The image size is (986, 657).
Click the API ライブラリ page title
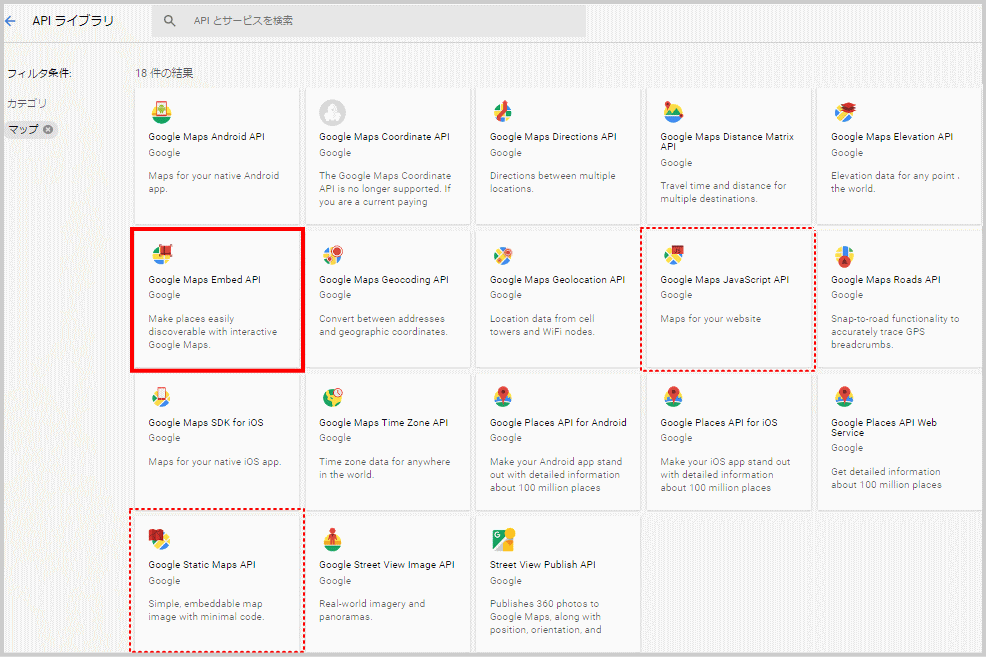(x=73, y=21)
